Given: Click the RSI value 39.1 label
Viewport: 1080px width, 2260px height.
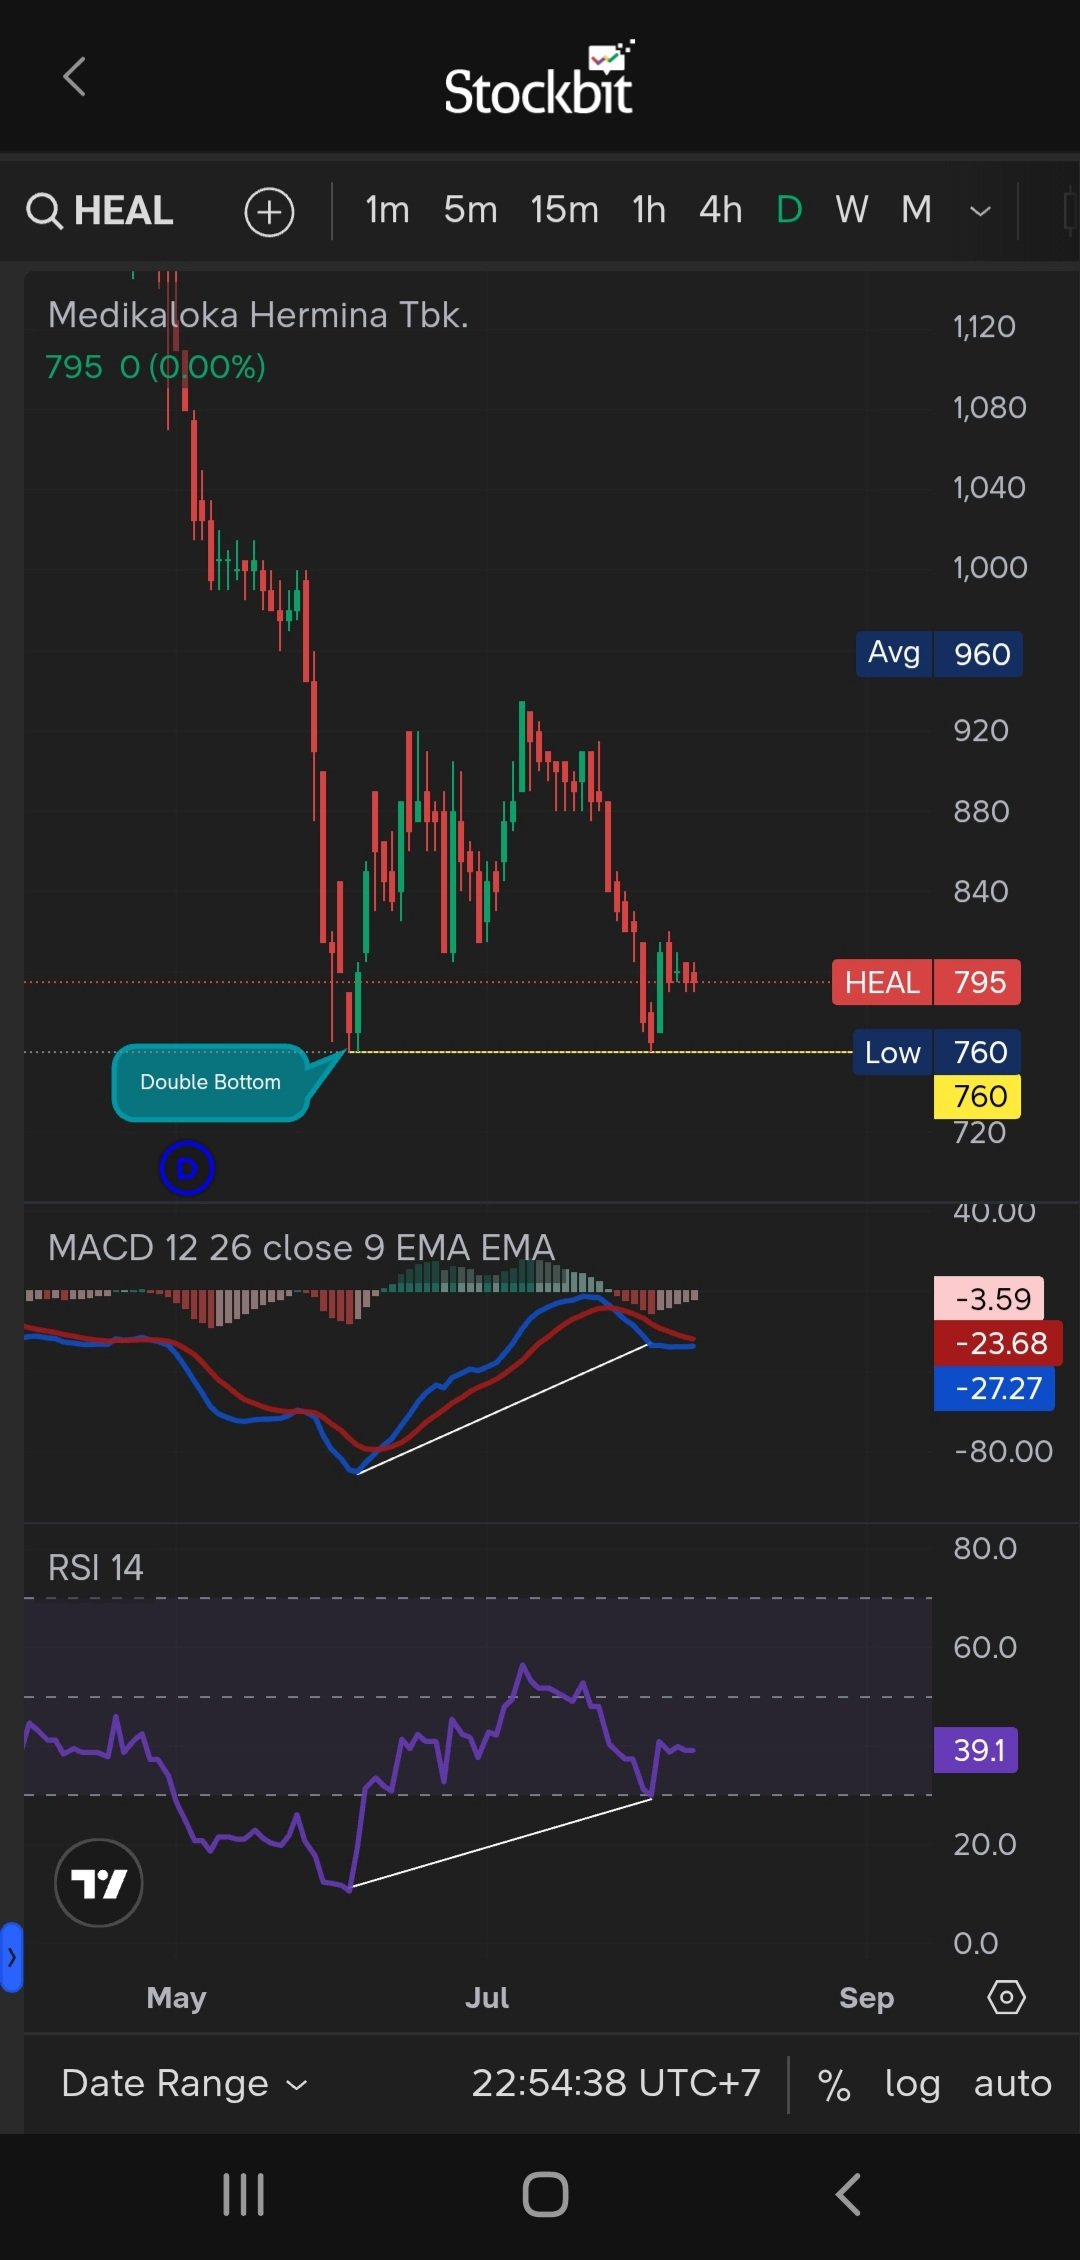Looking at the screenshot, I should (x=976, y=1750).
